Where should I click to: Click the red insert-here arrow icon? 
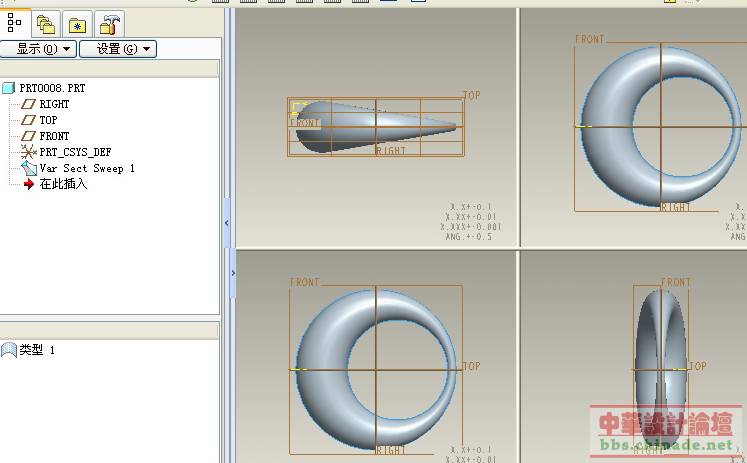tap(29, 184)
